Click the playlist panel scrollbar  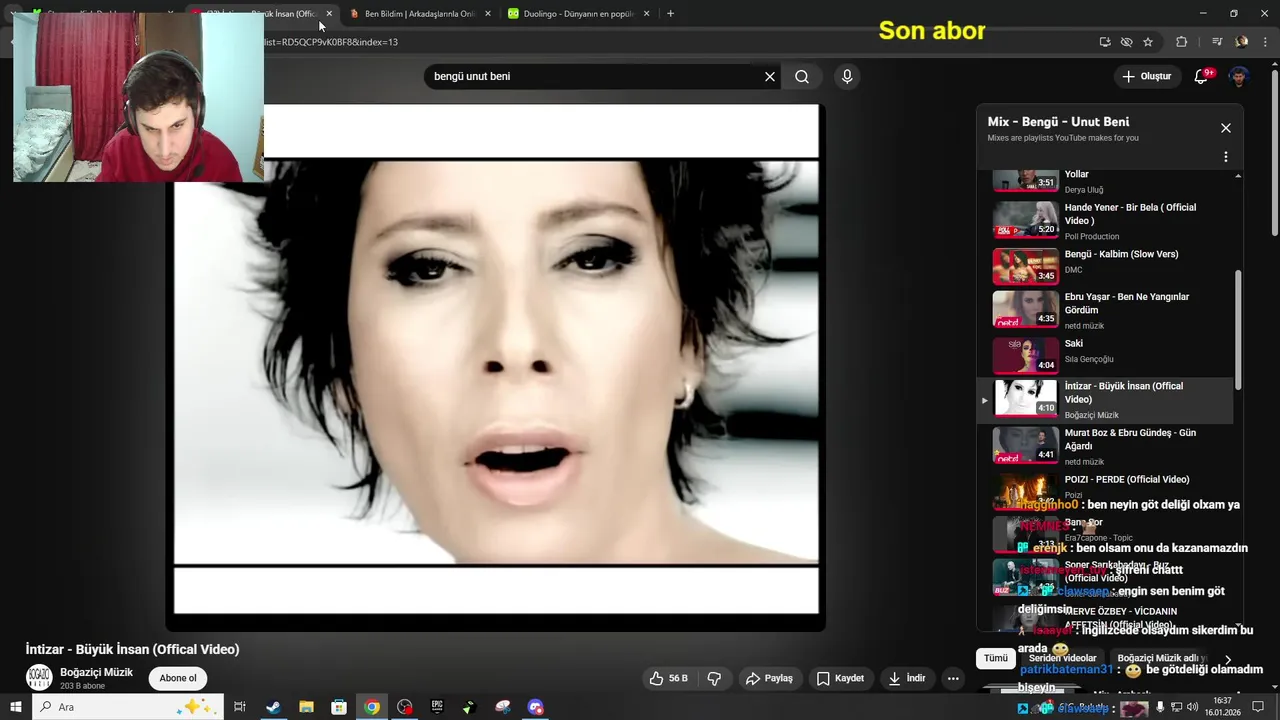coord(1238,330)
